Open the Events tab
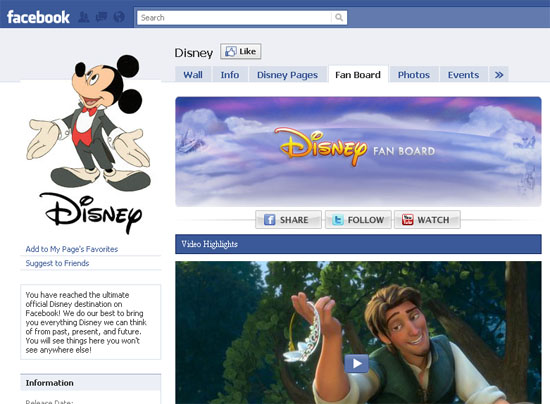 (463, 75)
